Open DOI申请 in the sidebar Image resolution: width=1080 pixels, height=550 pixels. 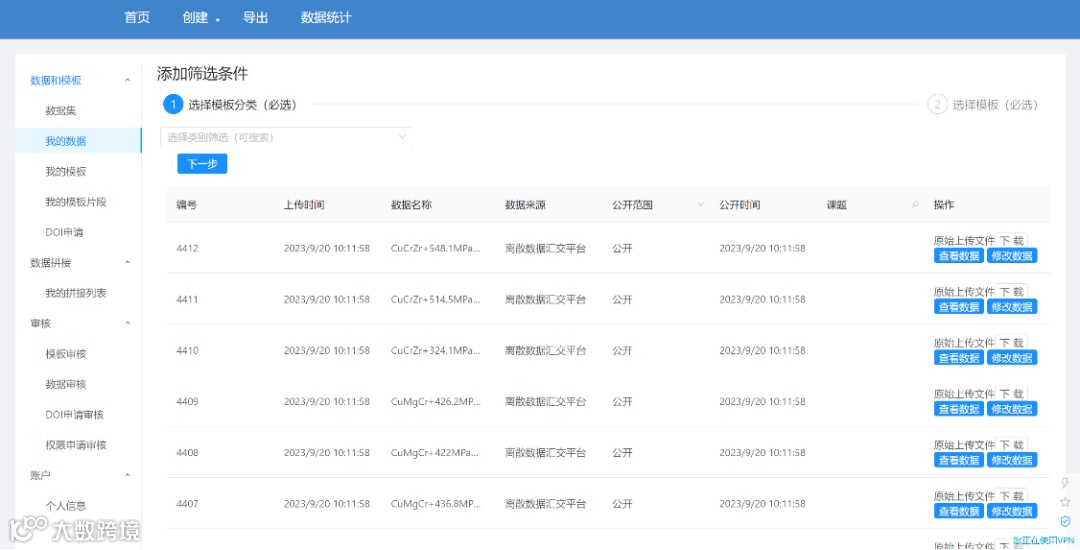pos(65,232)
